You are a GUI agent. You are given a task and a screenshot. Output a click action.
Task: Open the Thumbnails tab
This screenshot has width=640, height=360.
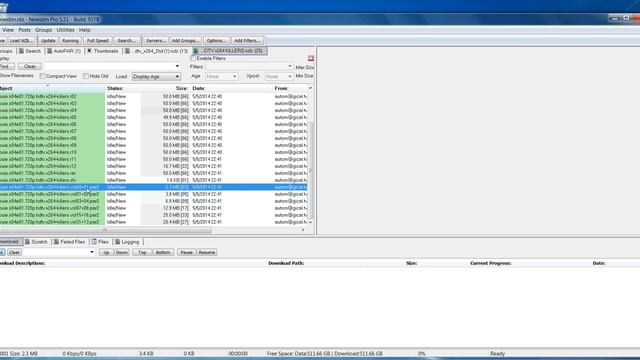point(103,51)
